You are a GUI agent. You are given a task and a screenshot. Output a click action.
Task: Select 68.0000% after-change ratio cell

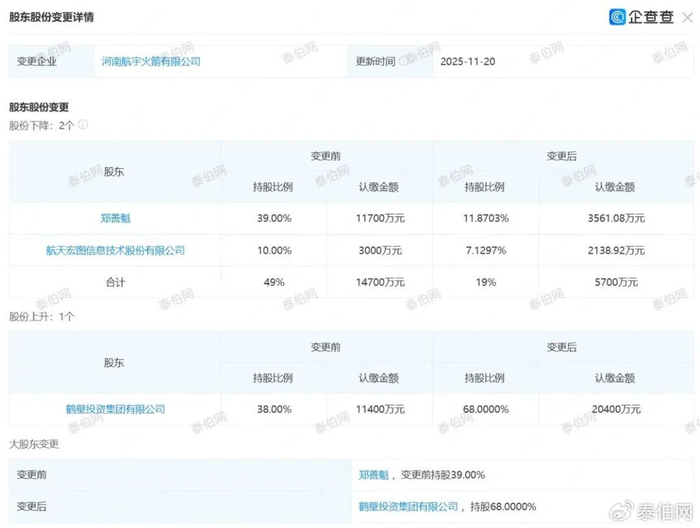point(486,409)
